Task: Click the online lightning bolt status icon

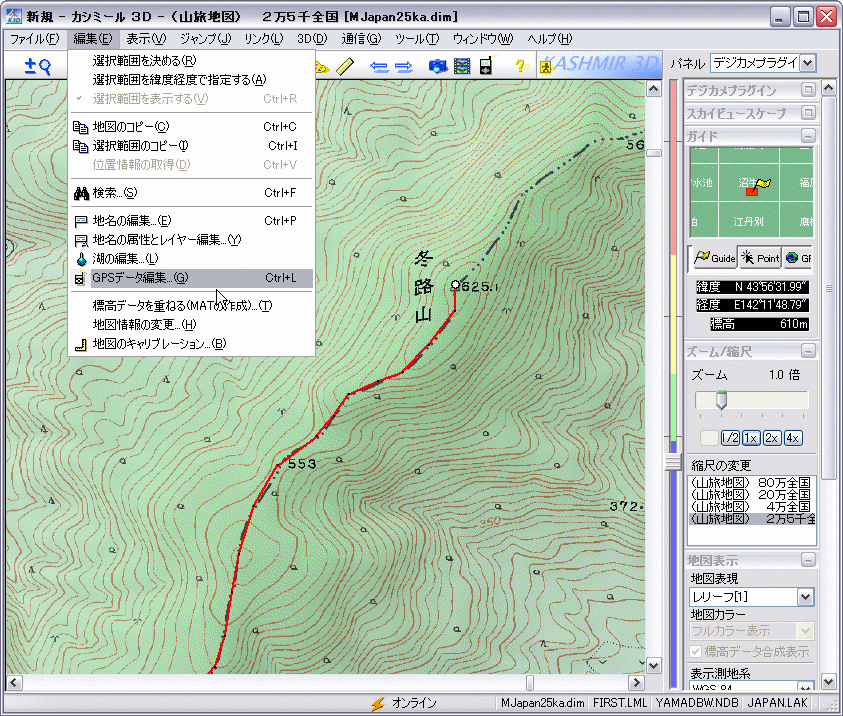Action: point(378,703)
